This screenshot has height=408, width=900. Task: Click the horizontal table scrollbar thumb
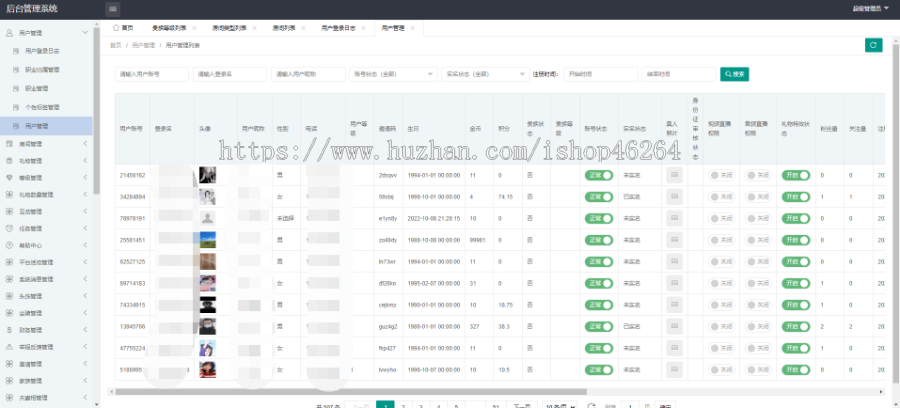[x=351, y=391]
